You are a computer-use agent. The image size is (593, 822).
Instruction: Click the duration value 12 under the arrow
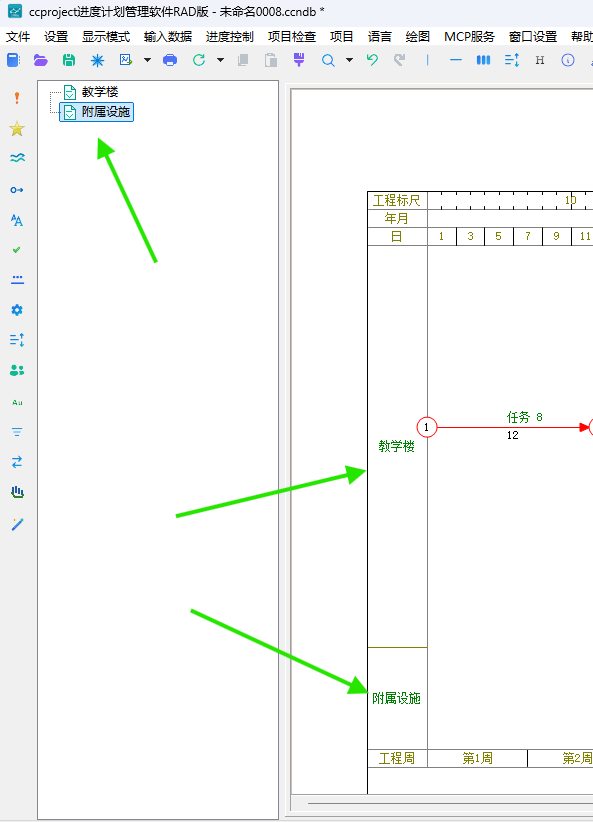[x=512, y=435]
